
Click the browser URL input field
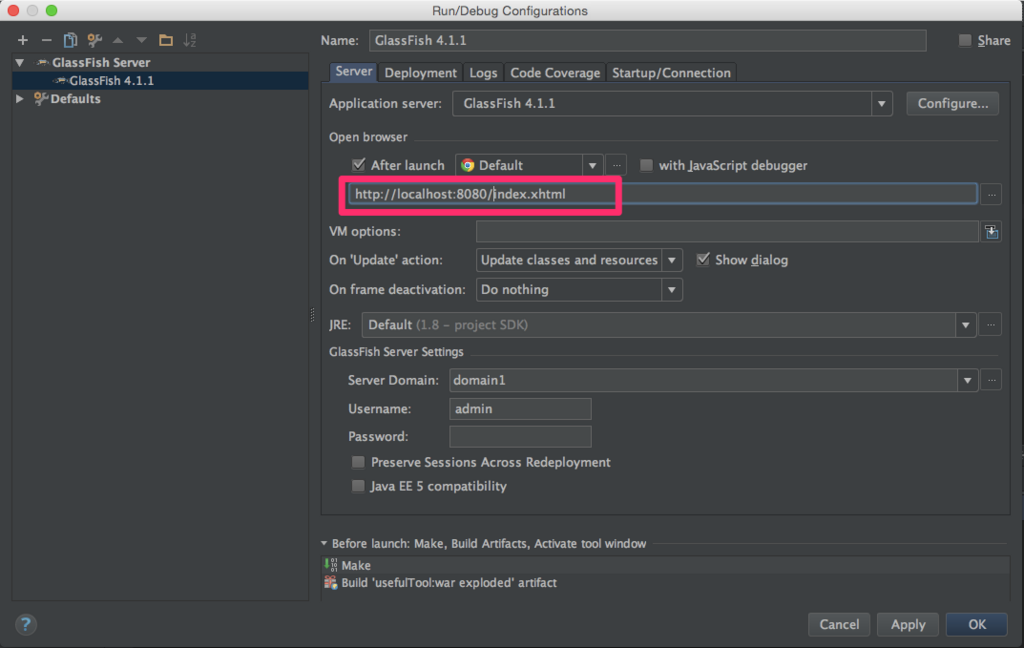click(662, 194)
